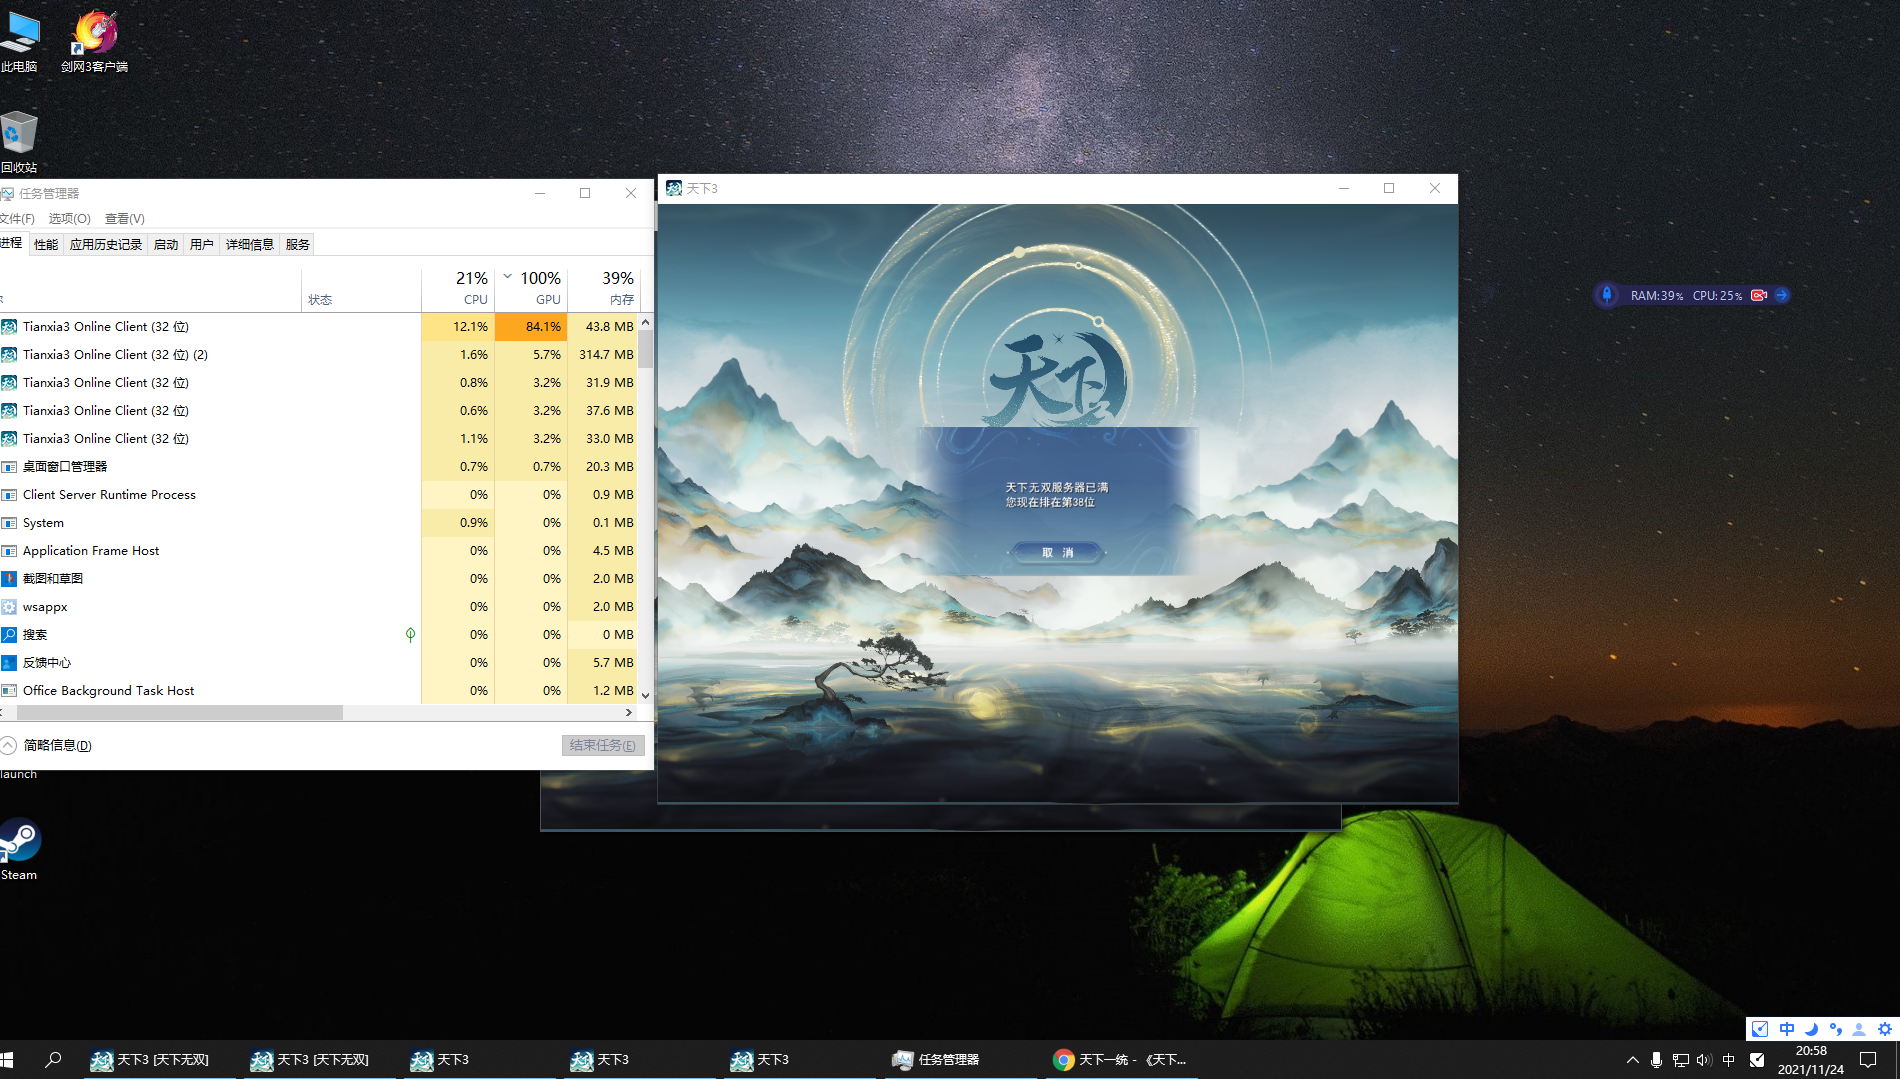
Task: Open the Windows Start menu
Action: [6, 1059]
